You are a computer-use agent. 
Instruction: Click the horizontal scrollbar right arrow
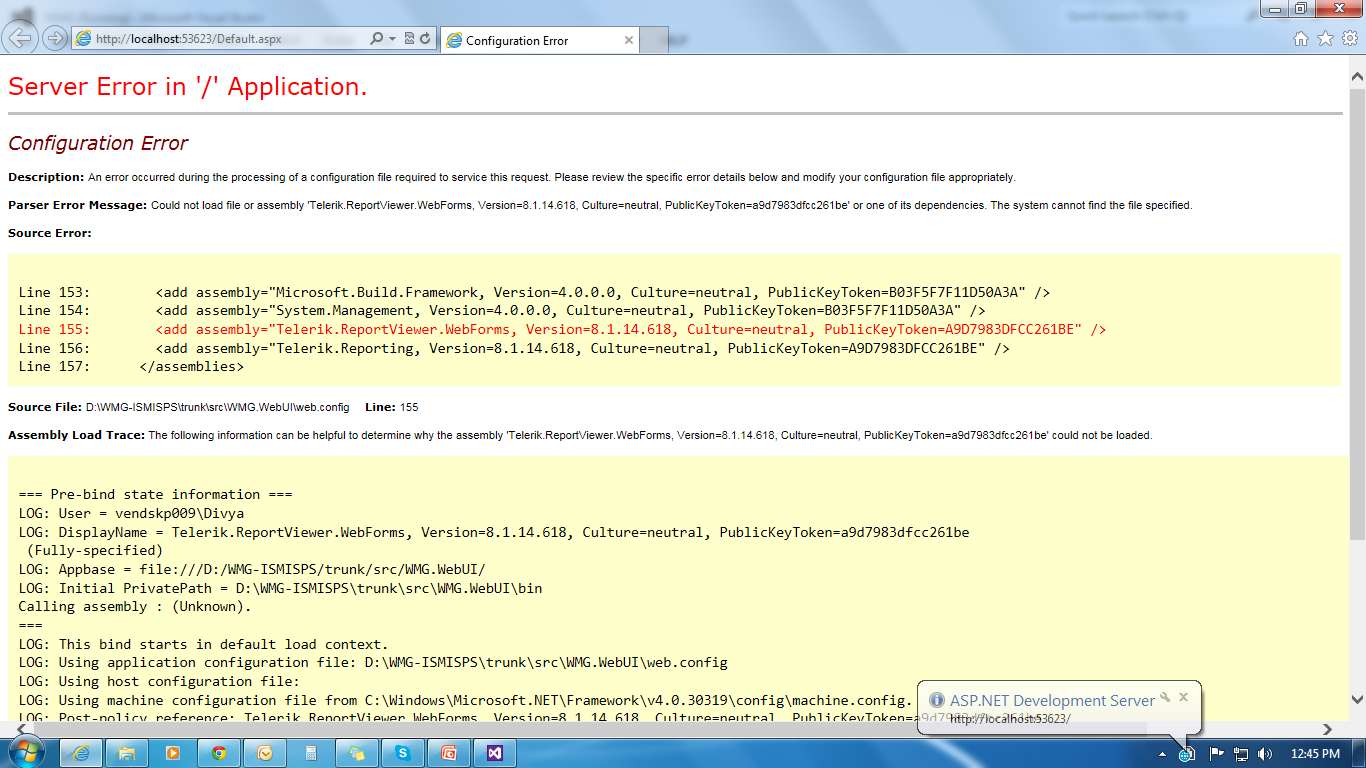[1328, 729]
